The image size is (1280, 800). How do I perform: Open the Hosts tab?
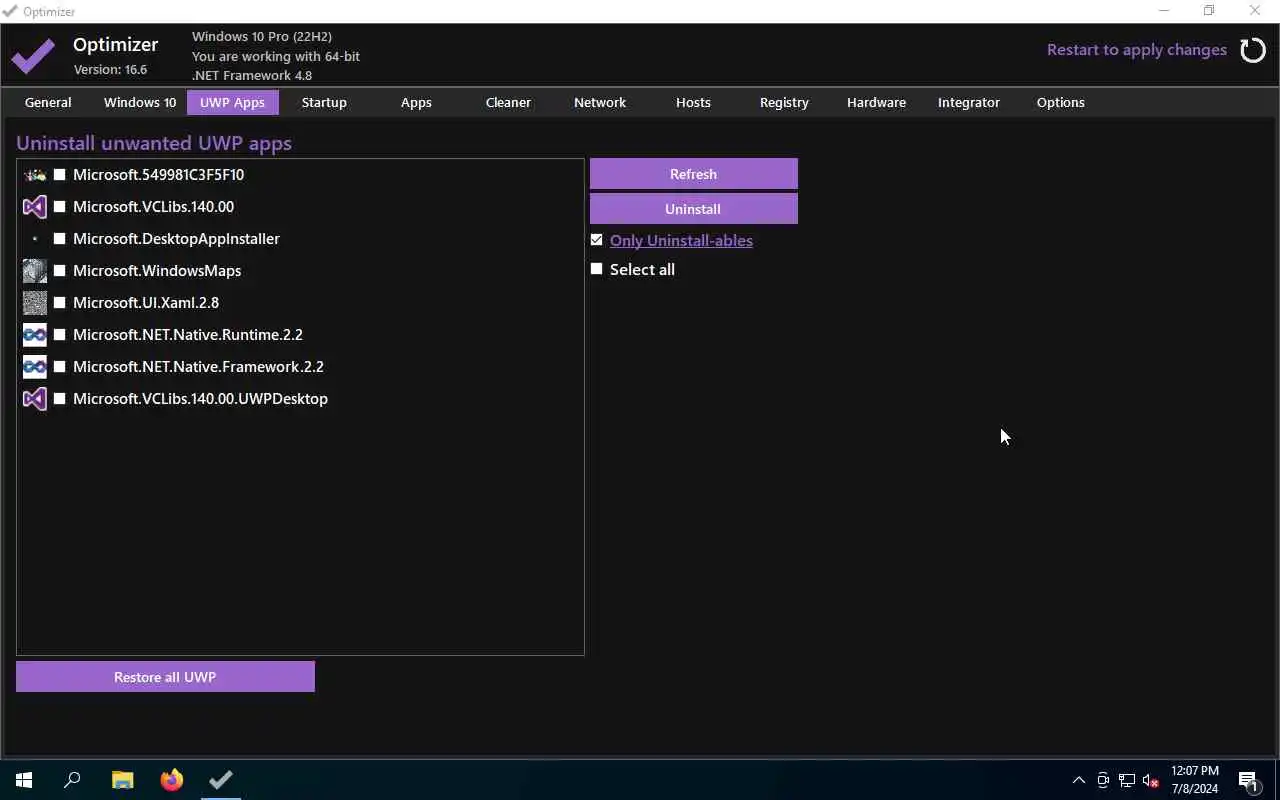[x=693, y=102]
